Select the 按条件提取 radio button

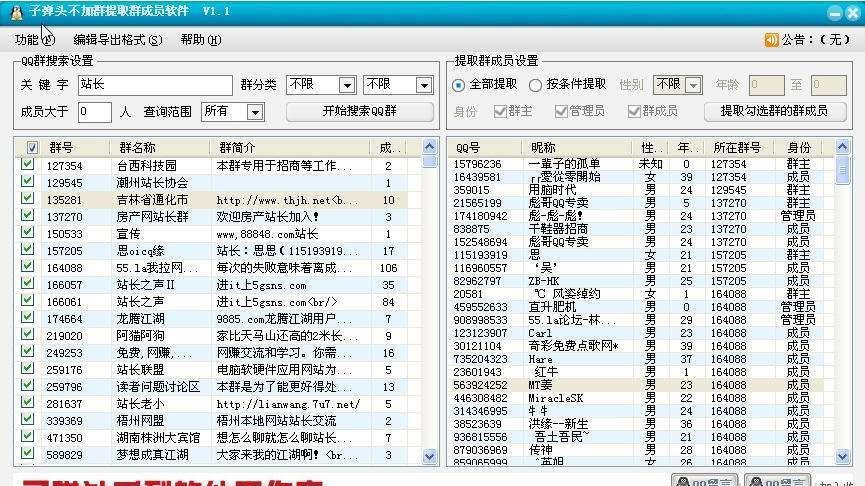(x=535, y=85)
